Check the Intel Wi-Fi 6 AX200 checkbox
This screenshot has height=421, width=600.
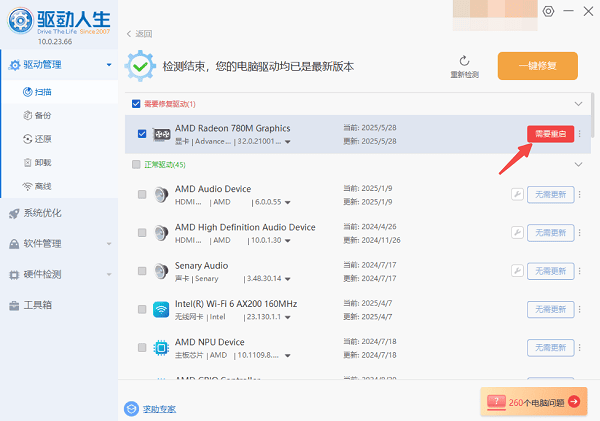tap(142, 309)
